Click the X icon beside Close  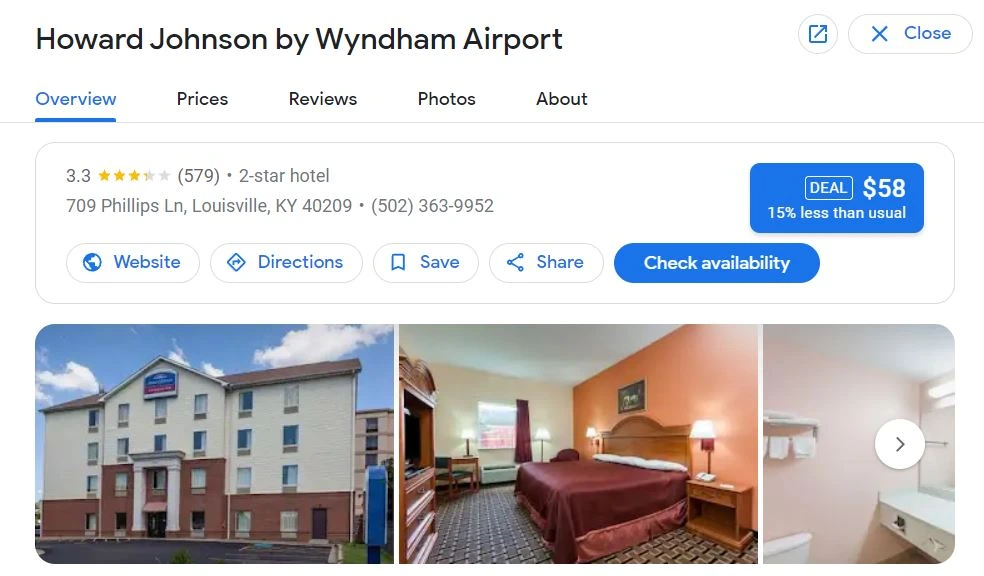[880, 34]
